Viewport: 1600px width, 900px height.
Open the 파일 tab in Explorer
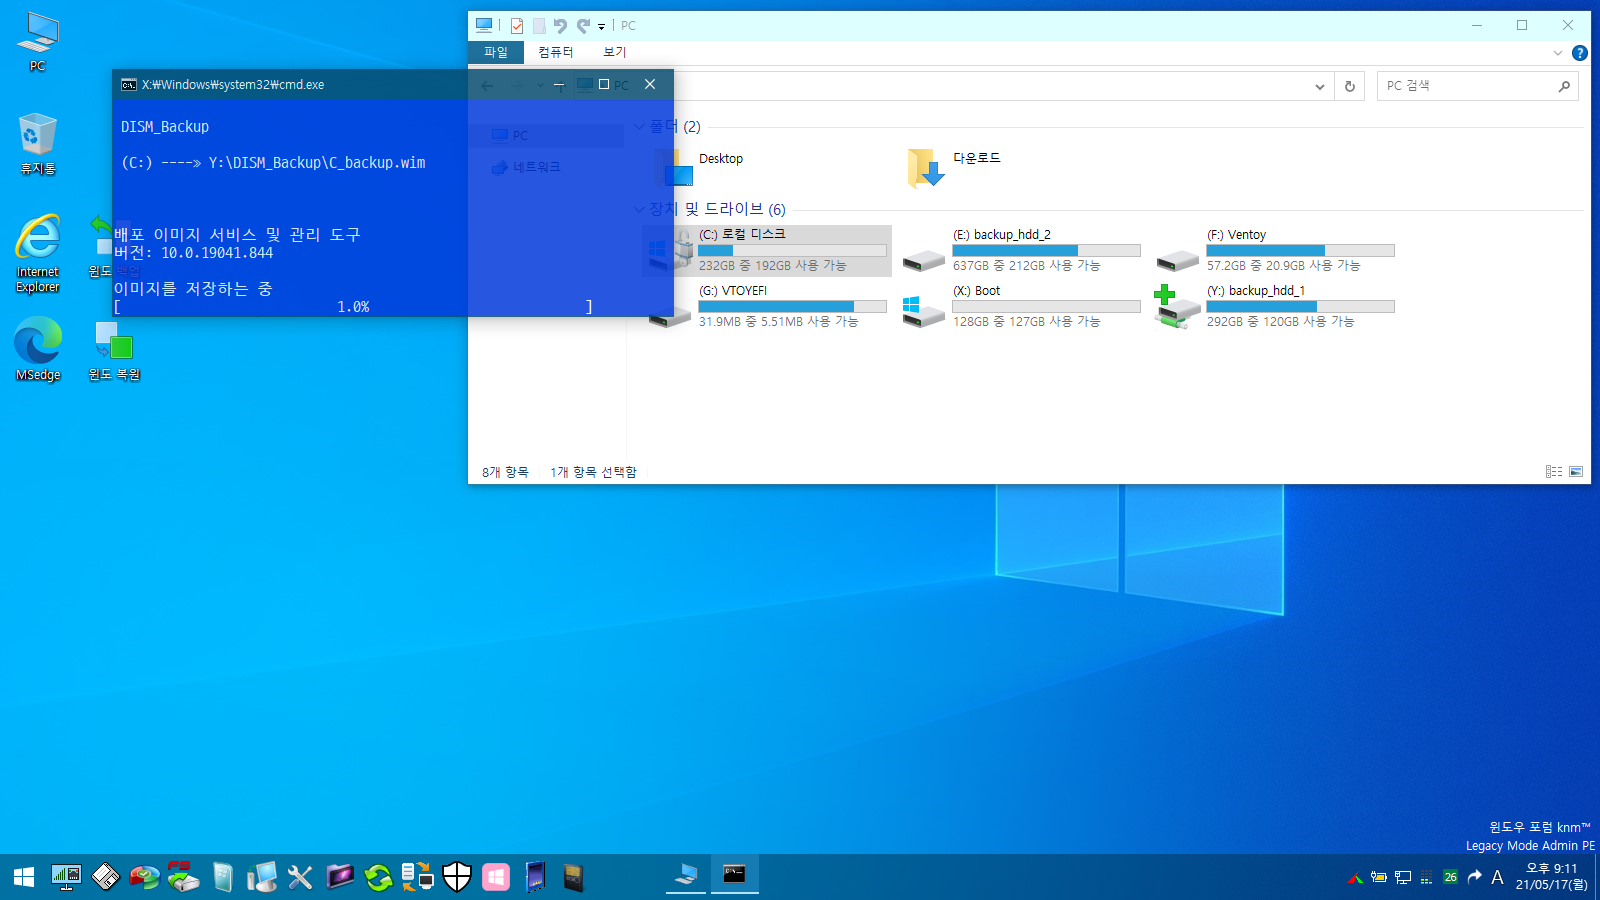(x=496, y=52)
